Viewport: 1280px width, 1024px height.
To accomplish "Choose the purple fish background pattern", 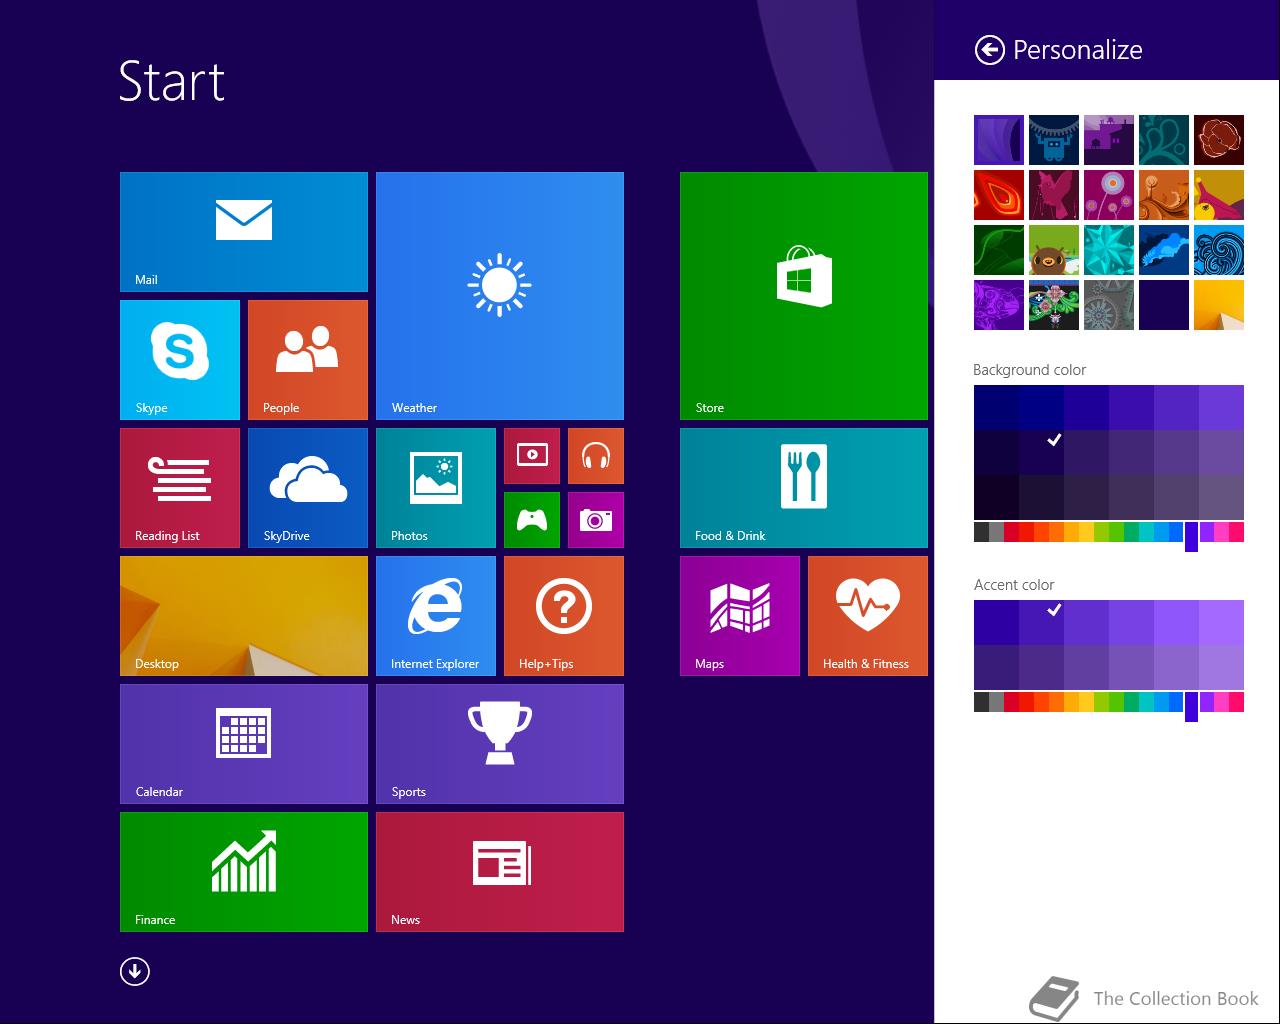I will [999, 305].
